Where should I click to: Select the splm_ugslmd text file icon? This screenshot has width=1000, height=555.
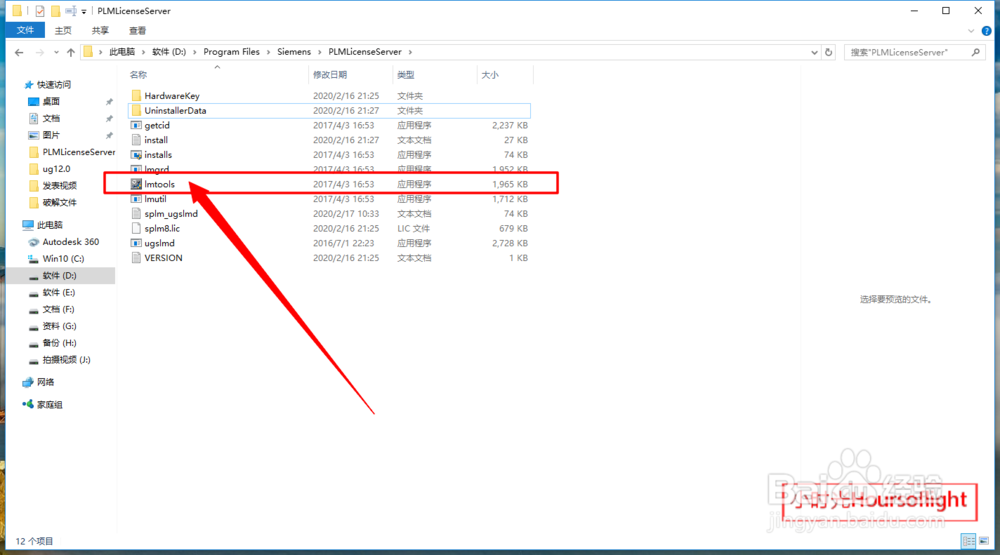tap(136, 213)
